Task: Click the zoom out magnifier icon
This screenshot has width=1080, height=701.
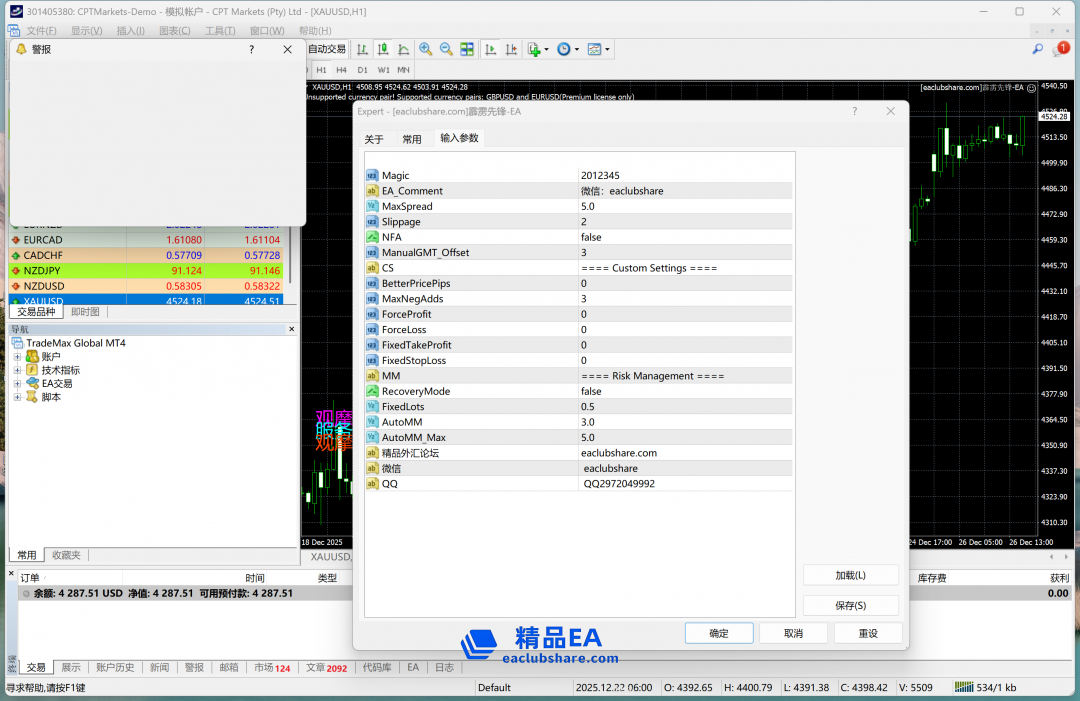Action: pos(446,49)
